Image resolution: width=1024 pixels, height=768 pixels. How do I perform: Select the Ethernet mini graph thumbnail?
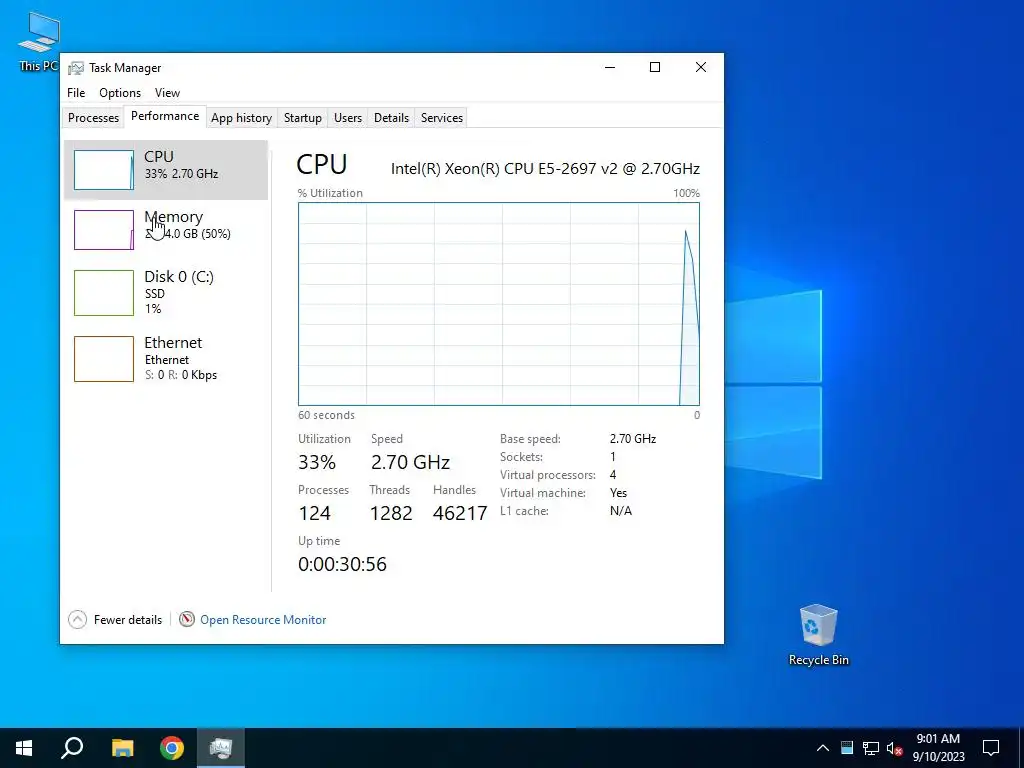(104, 359)
